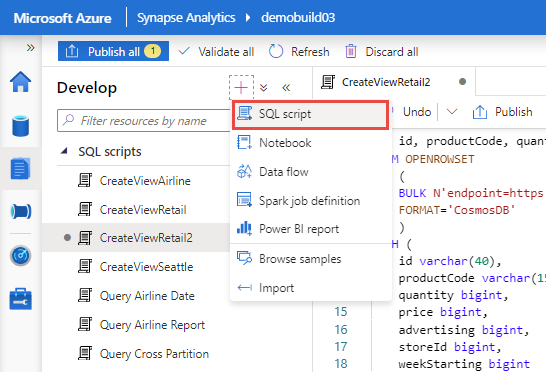Open the Query Cross Partition script
Screen dimensions: 546x372
[x=155, y=354]
